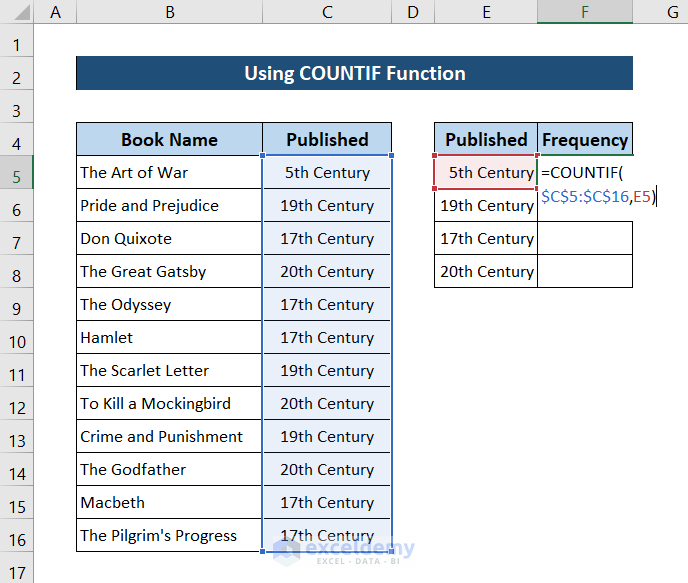This screenshot has width=688, height=583.
Task: Click '5th Century' cell in column E
Action: (x=486, y=172)
